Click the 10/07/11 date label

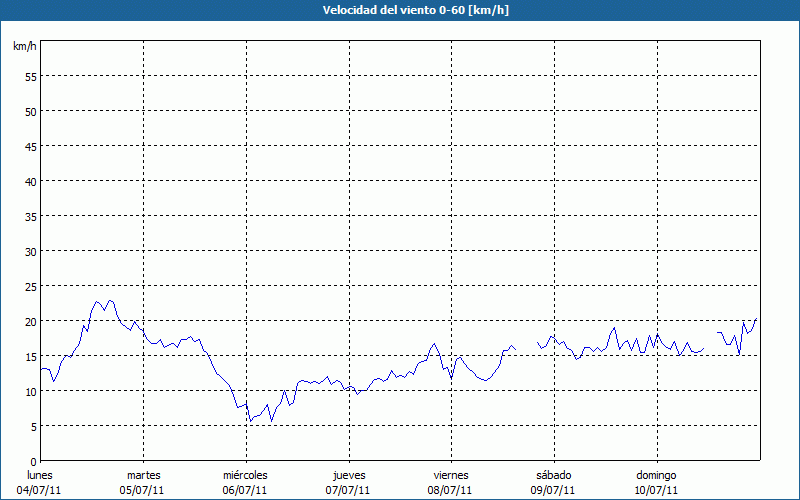(x=656, y=490)
